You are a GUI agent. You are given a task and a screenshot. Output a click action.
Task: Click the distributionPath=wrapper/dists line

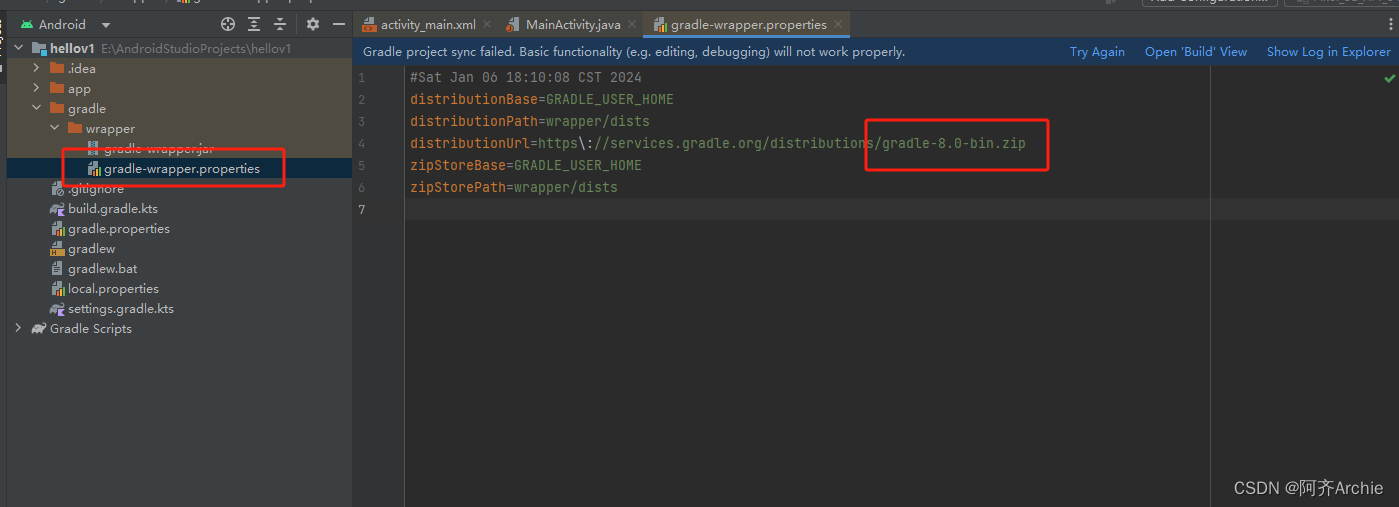pyautogui.click(x=530, y=121)
